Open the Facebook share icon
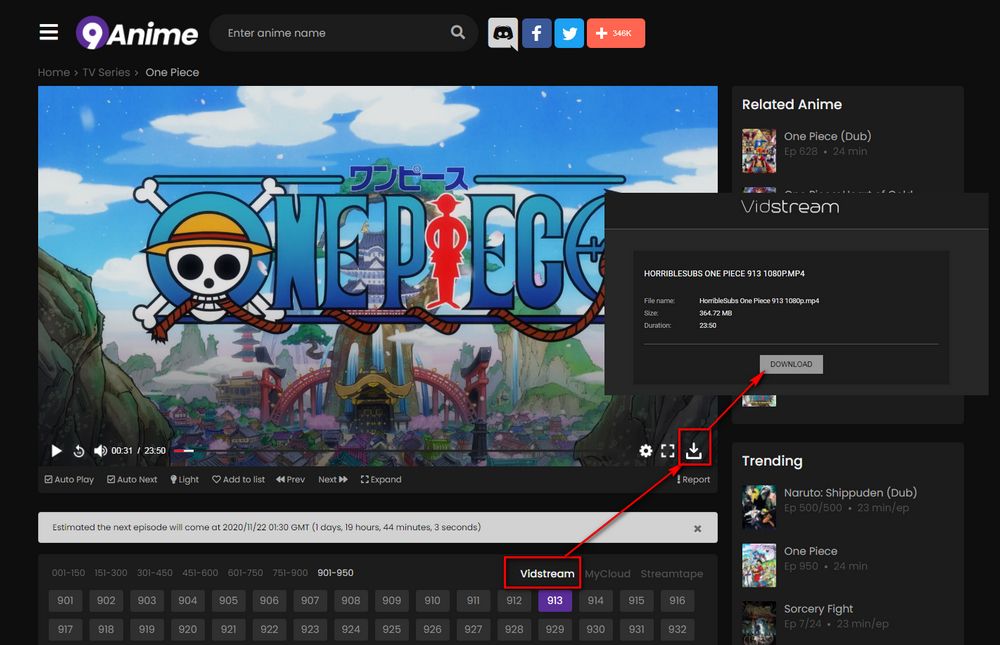 click(536, 33)
